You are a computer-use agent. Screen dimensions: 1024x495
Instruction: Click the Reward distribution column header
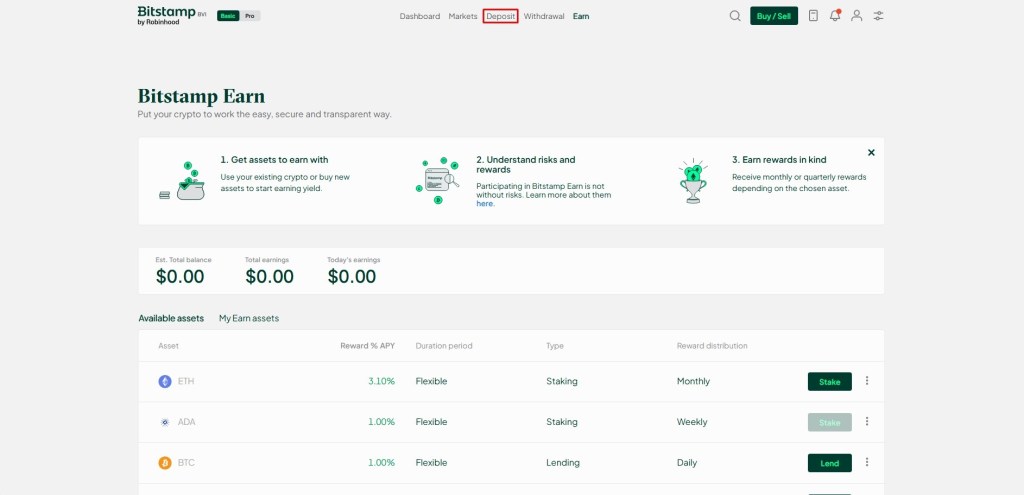tap(712, 346)
